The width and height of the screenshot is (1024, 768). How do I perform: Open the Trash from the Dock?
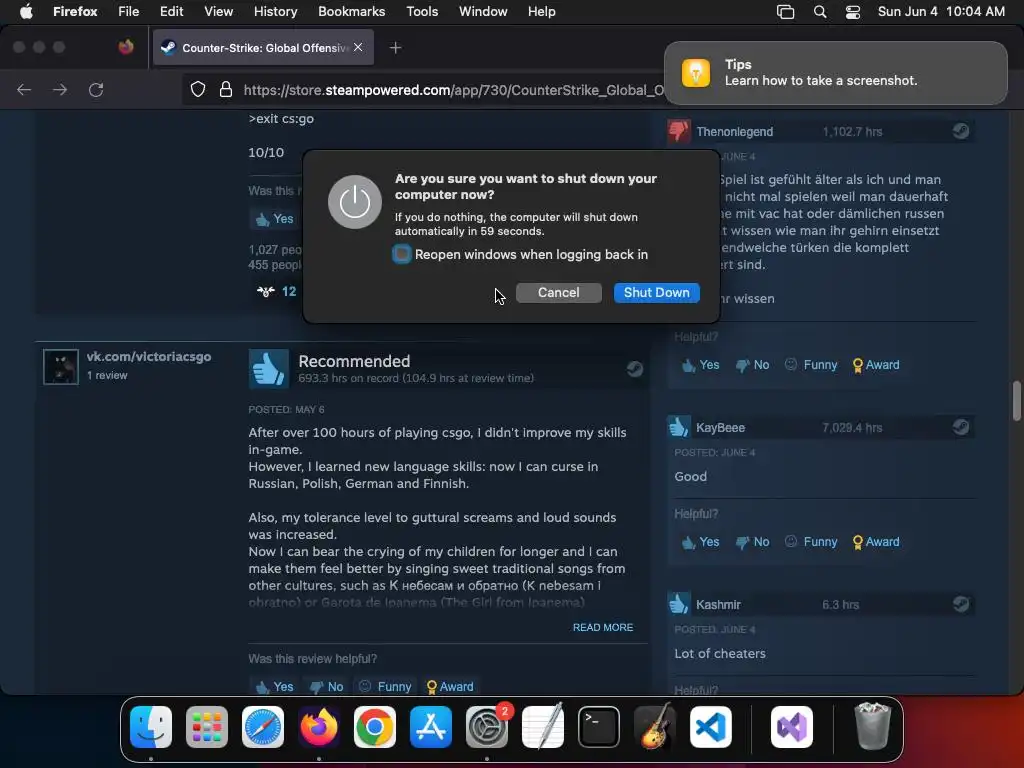point(872,727)
